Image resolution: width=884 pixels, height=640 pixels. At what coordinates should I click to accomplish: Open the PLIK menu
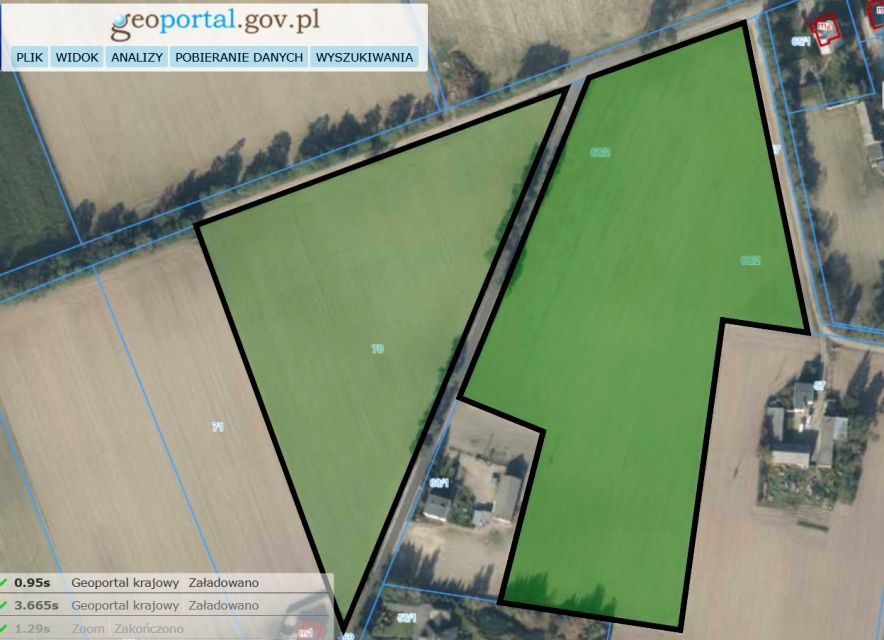(30, 57)
